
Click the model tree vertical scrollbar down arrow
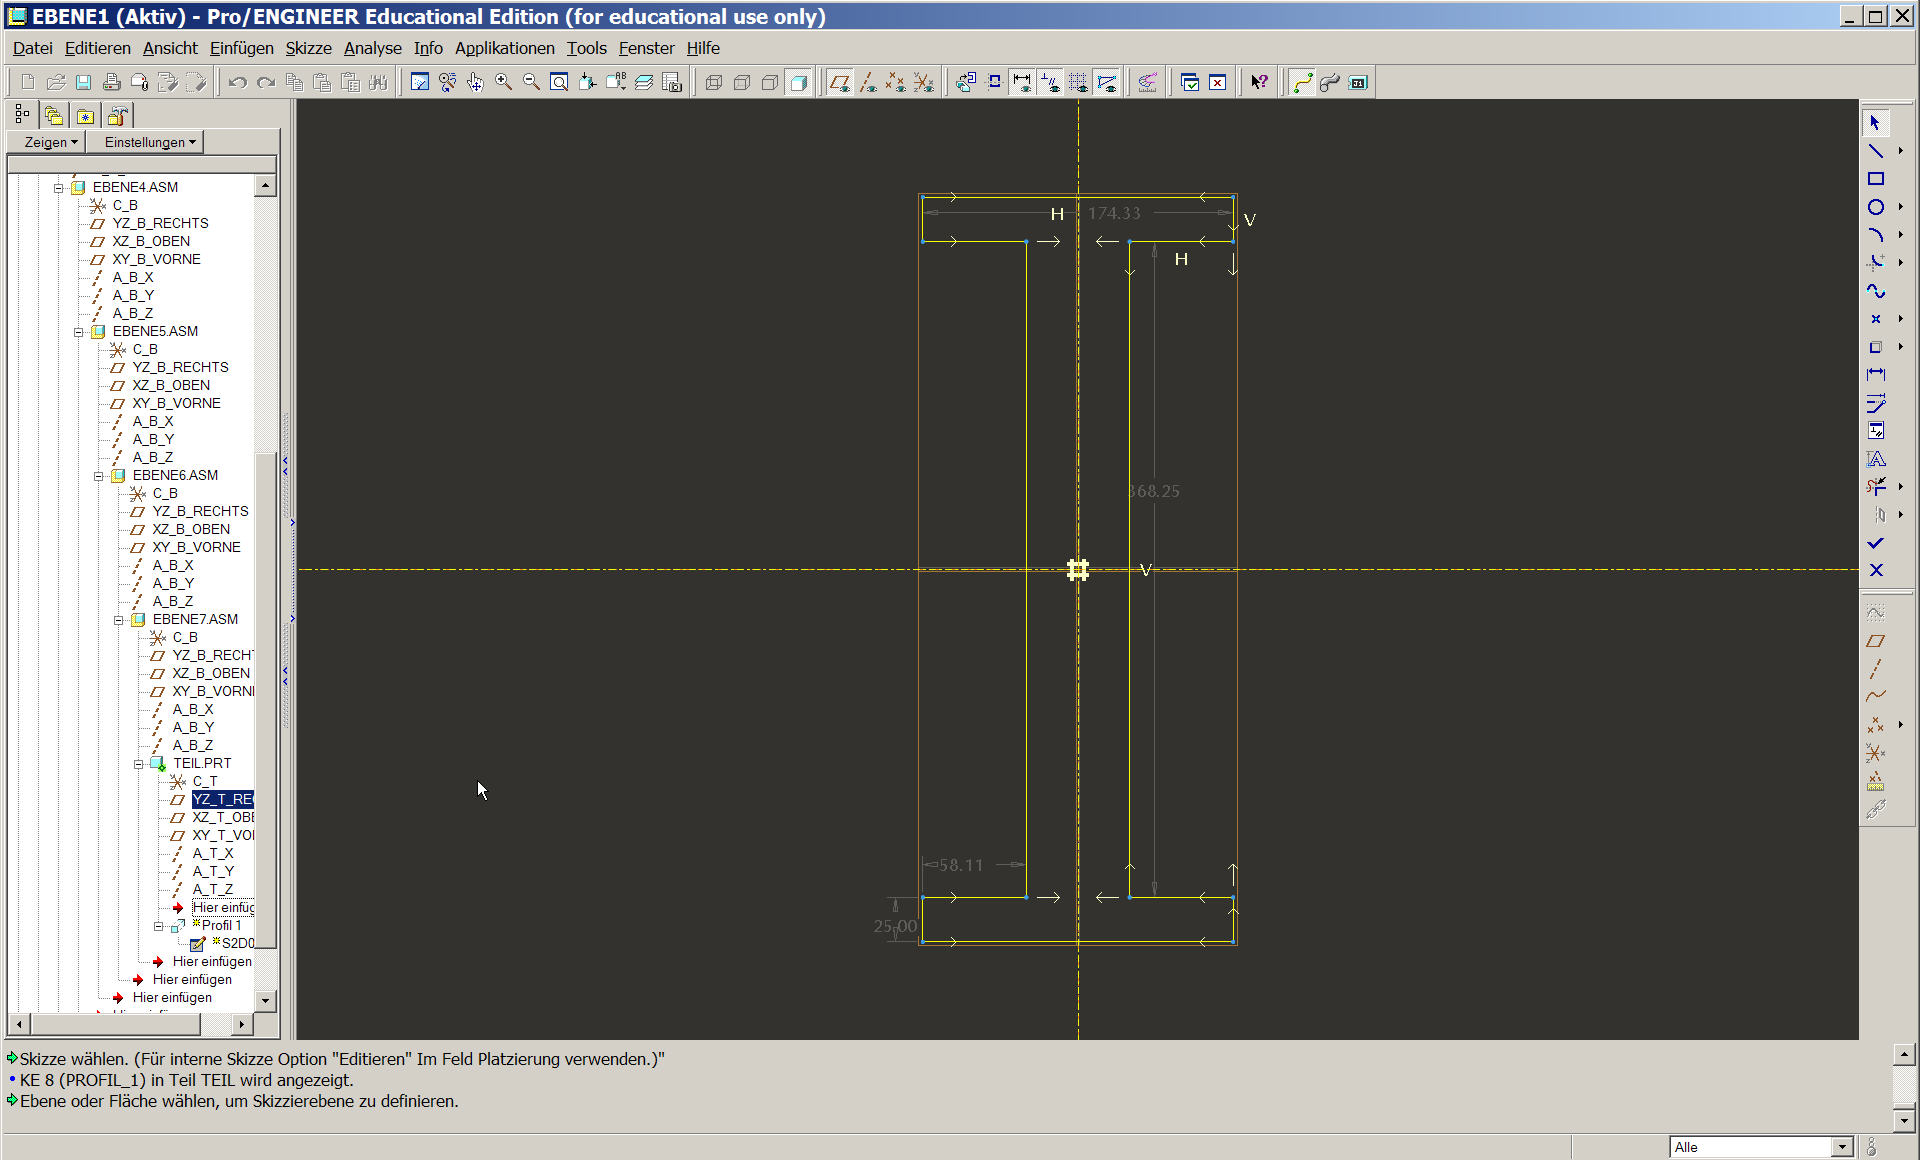tap(265, 1000)
